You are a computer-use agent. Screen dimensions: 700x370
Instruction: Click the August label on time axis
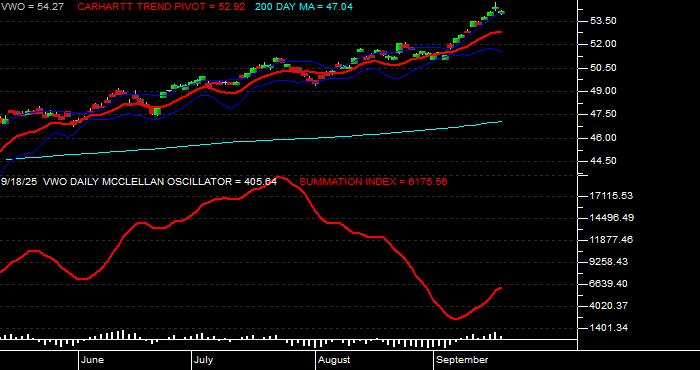335,360
